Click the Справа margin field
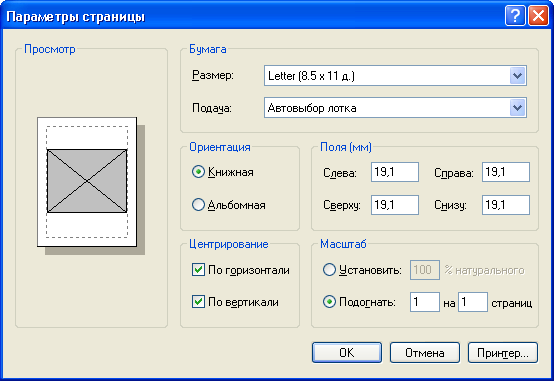554x381 pixels. pyautogui.click(x=506, y=172)
